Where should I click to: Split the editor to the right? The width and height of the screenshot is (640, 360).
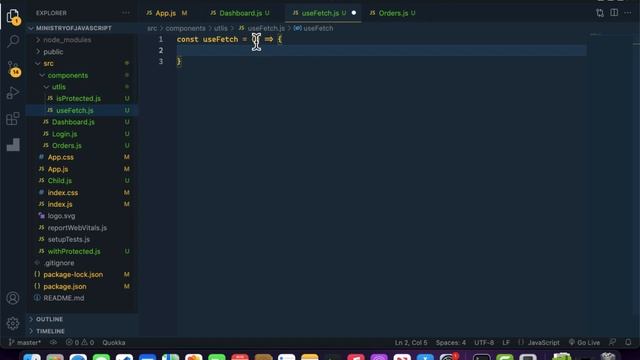pyautogui.click(x=614, y=13)
